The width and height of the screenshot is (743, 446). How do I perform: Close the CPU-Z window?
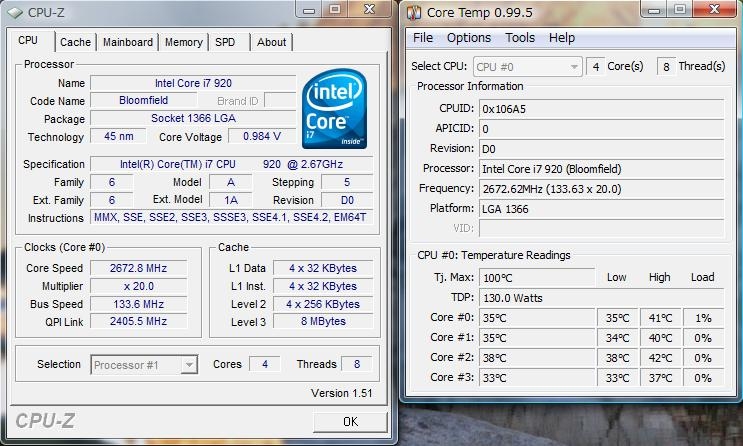(x=370, y=9)
